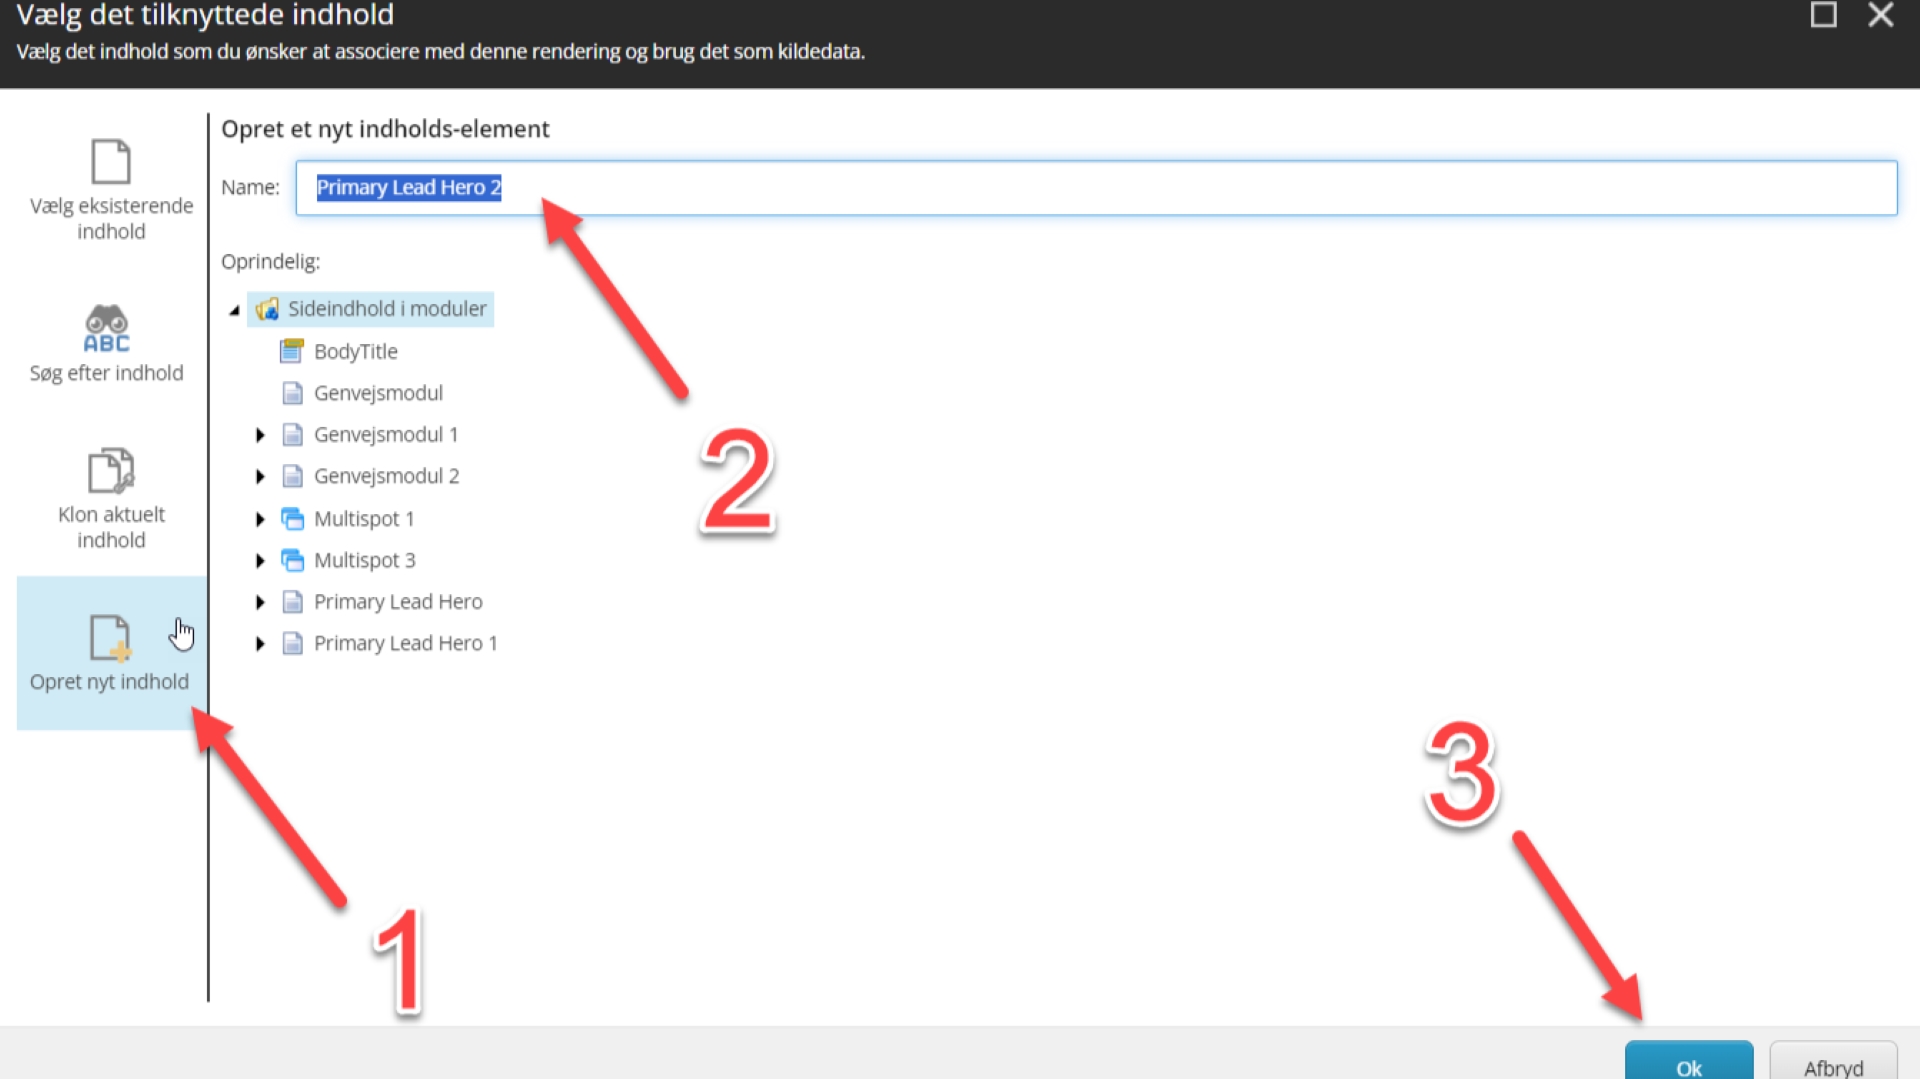
Task: Click the Sideindhold i moduler folder icon
Action: click(267, 309)
